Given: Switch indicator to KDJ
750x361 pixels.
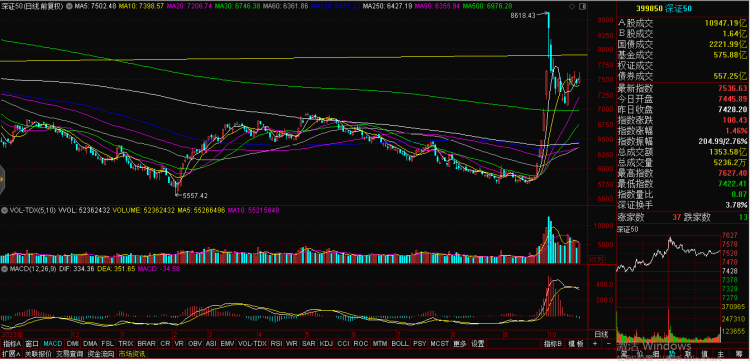Looking at the screenshot, I should point(326,343).
